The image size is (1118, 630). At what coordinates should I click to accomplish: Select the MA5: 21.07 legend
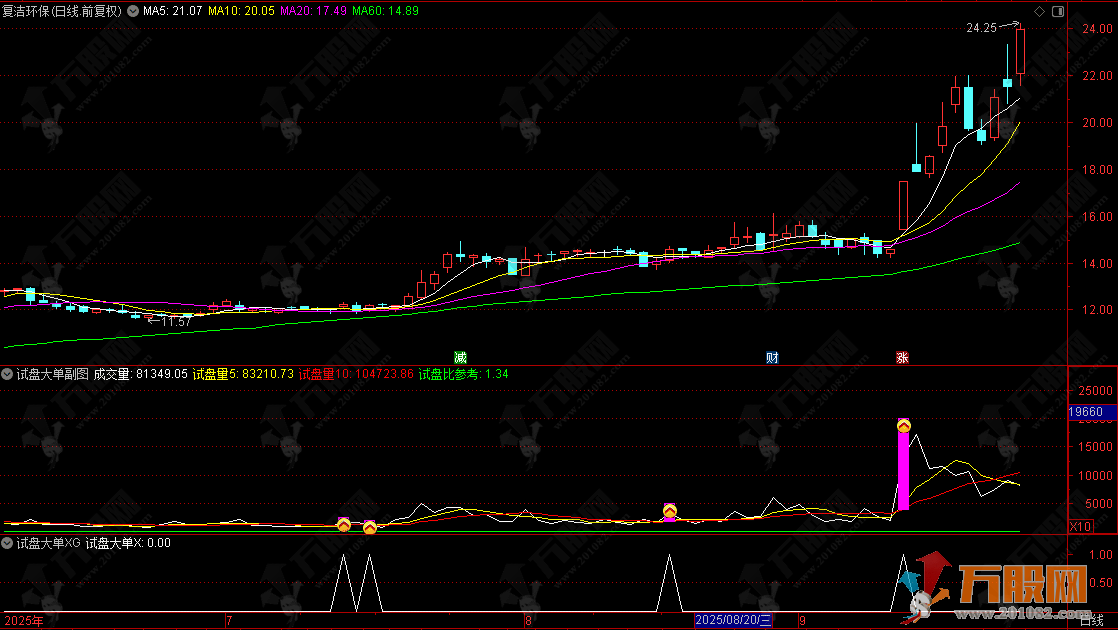coord(173,11)
